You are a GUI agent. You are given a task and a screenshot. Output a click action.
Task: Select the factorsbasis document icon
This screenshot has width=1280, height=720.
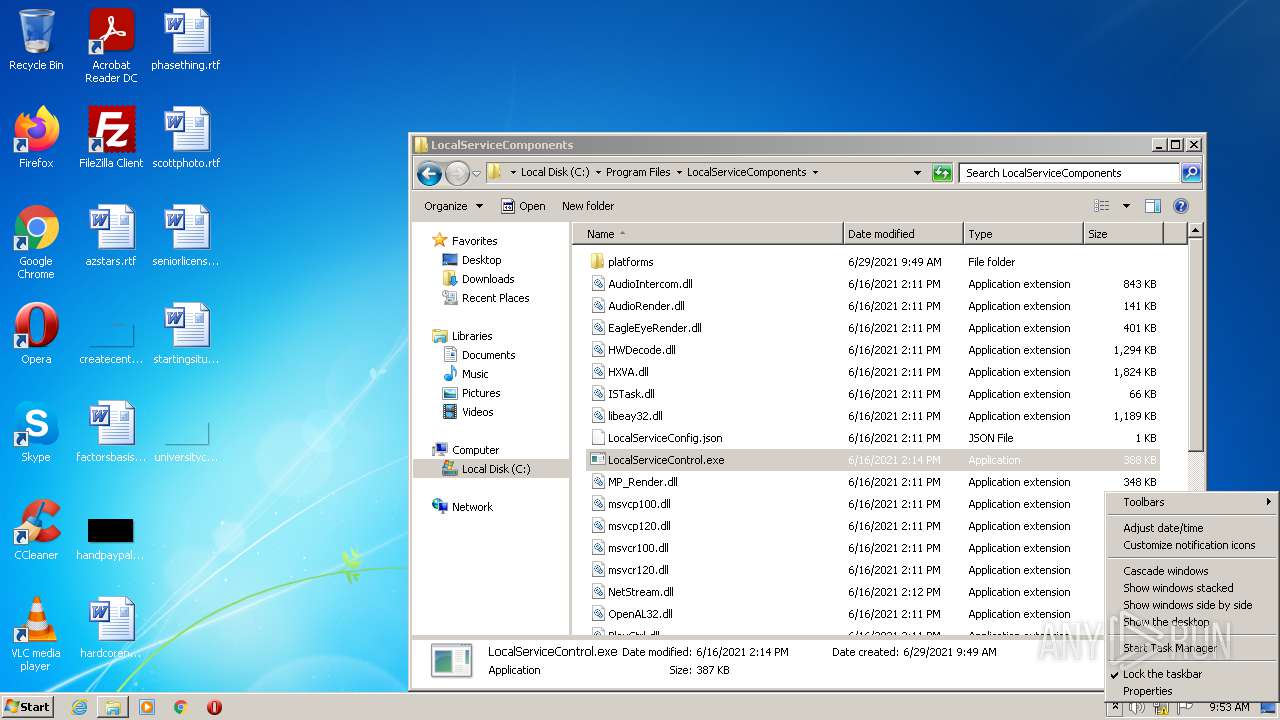111,432
